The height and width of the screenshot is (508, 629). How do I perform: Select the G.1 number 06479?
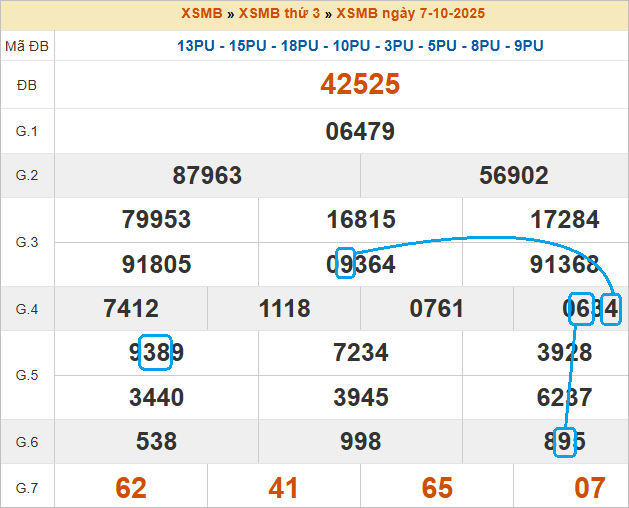tap(360, 131)
